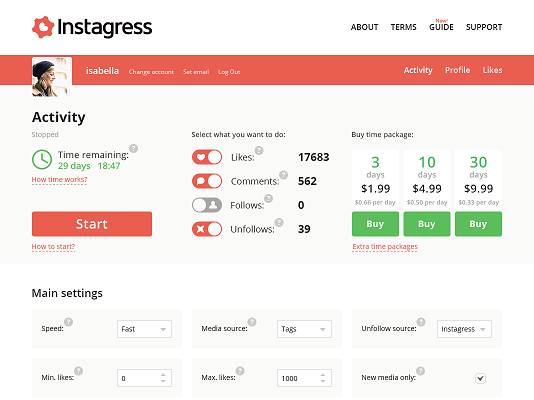Image resolution: width=534 pixels, height=400 pixels.
Task: Click the isabella username text
Action: (102, 71)
